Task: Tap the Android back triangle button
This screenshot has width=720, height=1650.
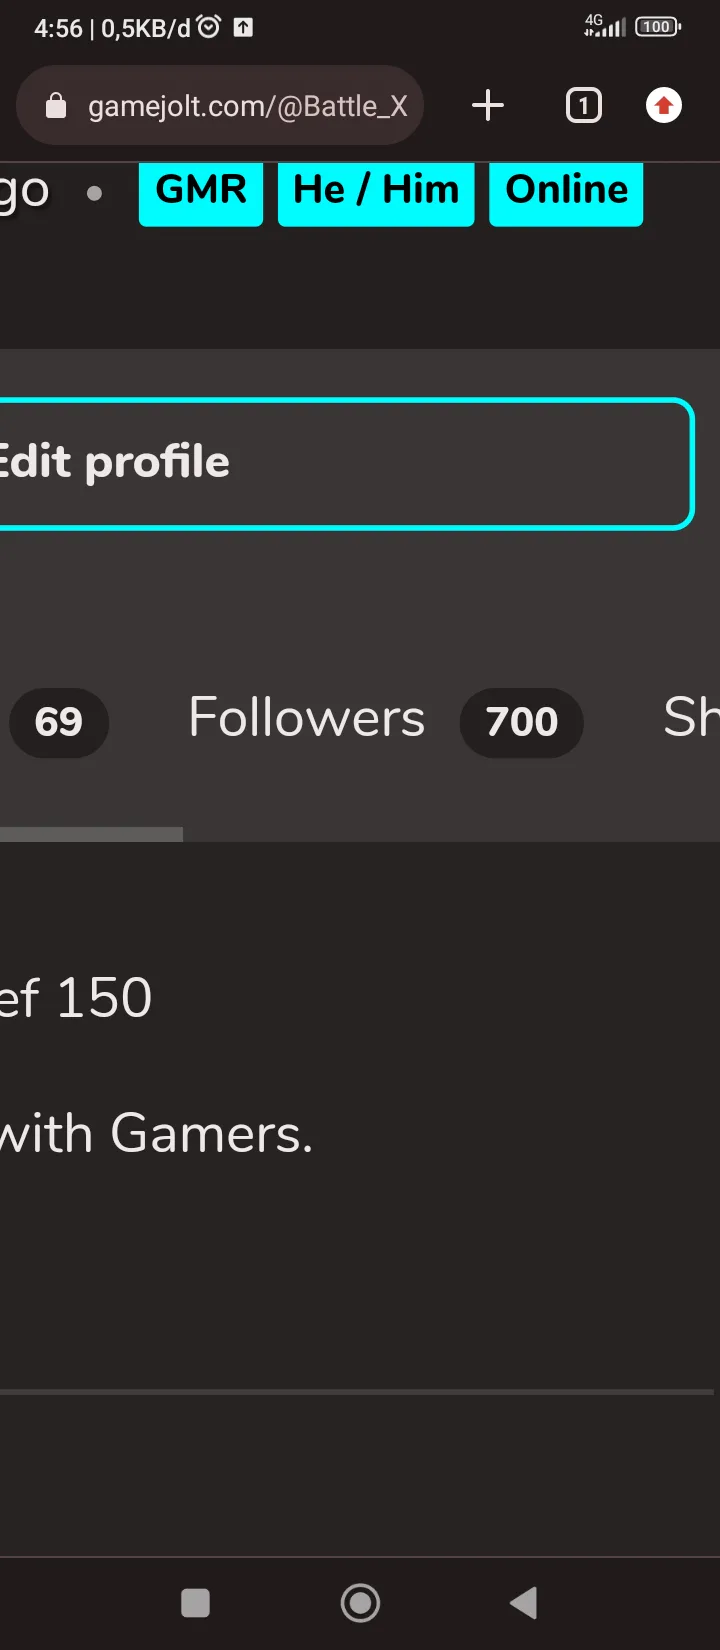Action: [523, 1603]
